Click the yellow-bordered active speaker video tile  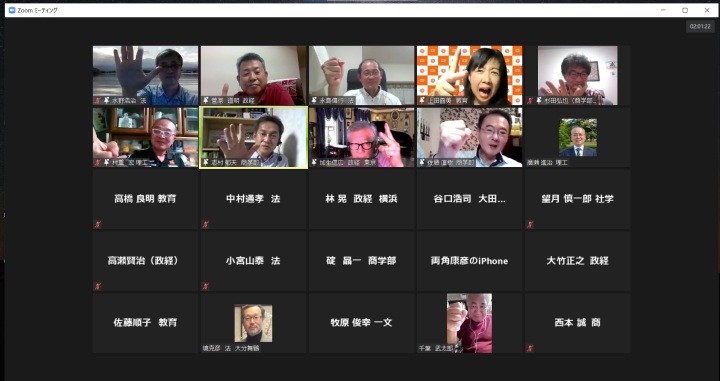253,137
